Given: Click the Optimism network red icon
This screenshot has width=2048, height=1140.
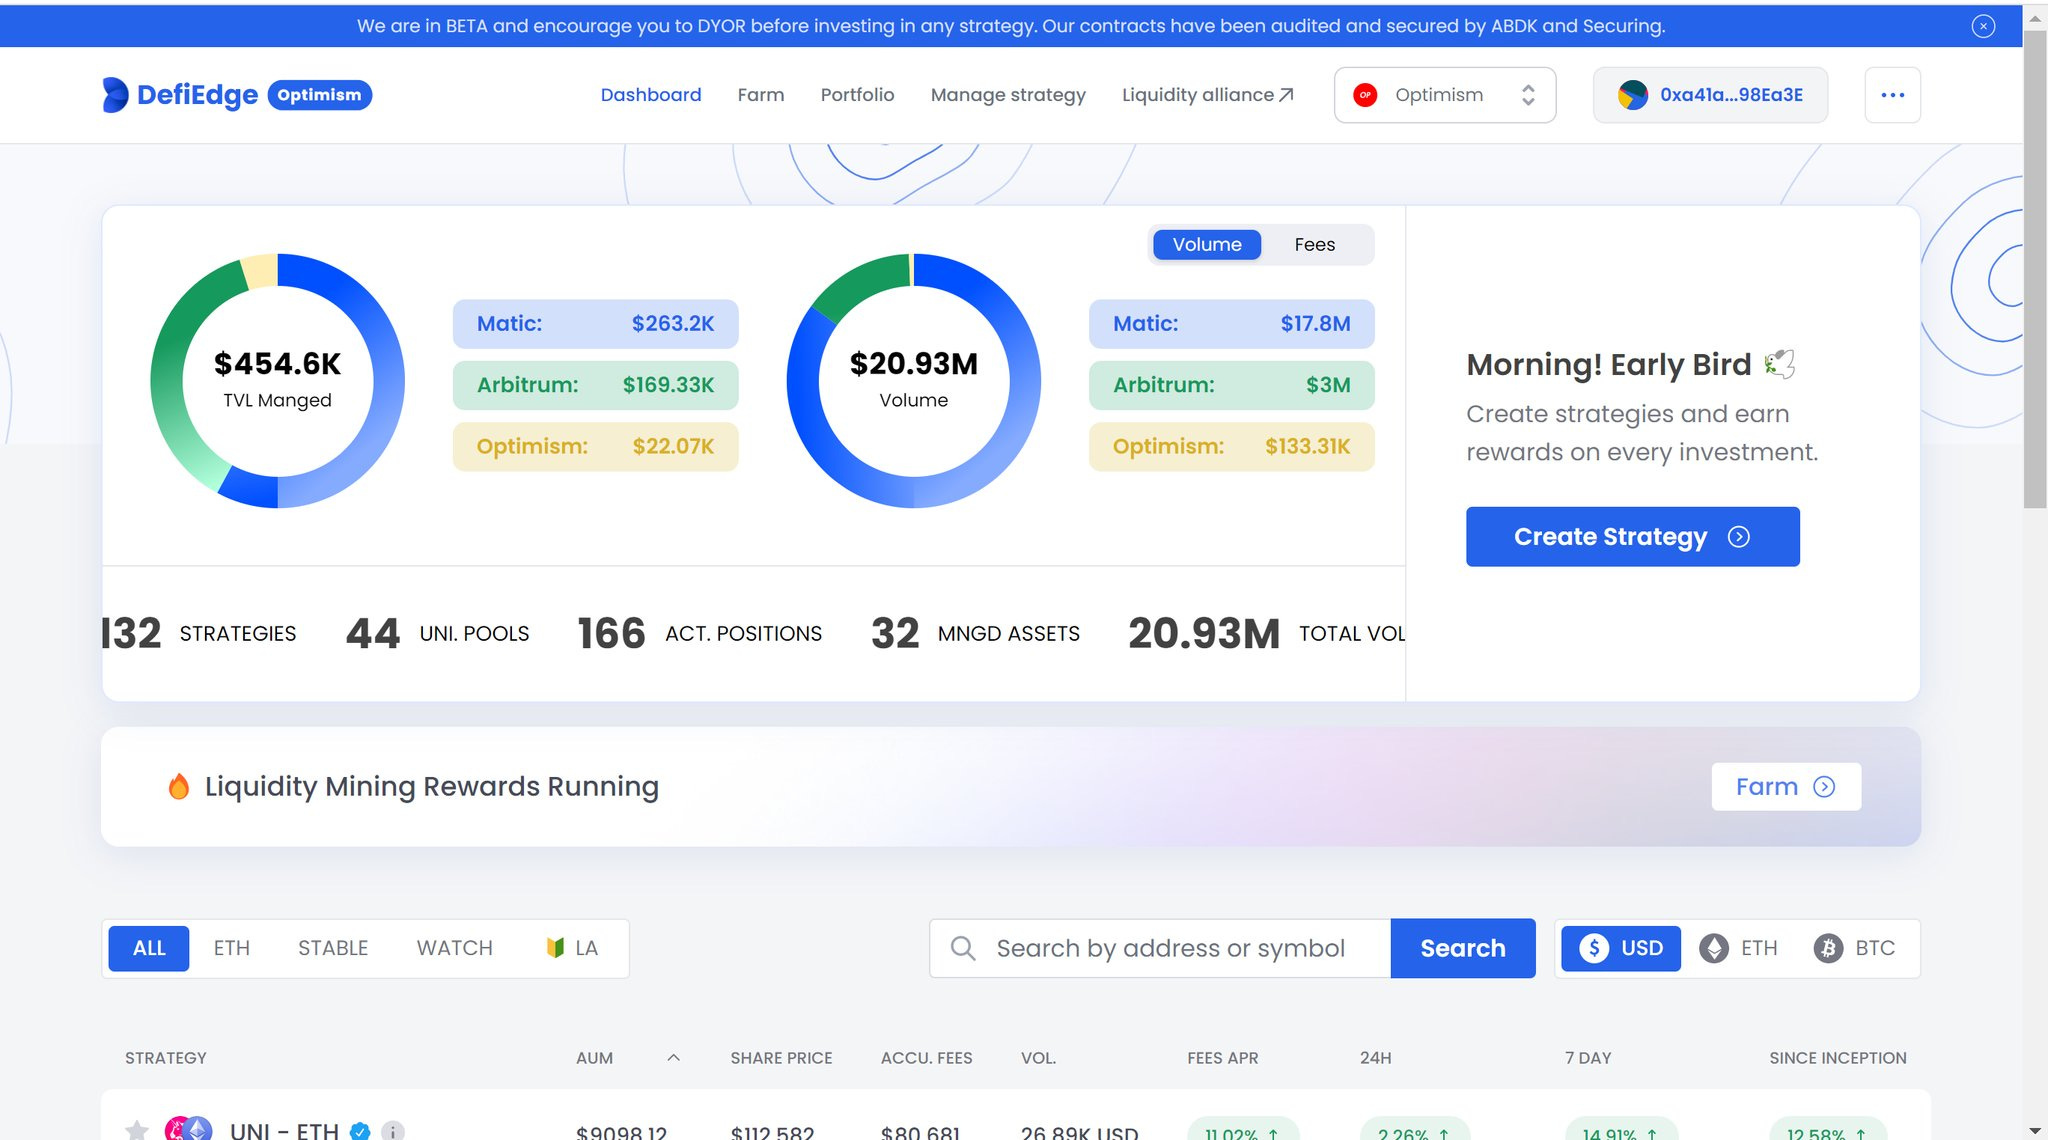Looking at the screenshot, I should coord(1365,95).
